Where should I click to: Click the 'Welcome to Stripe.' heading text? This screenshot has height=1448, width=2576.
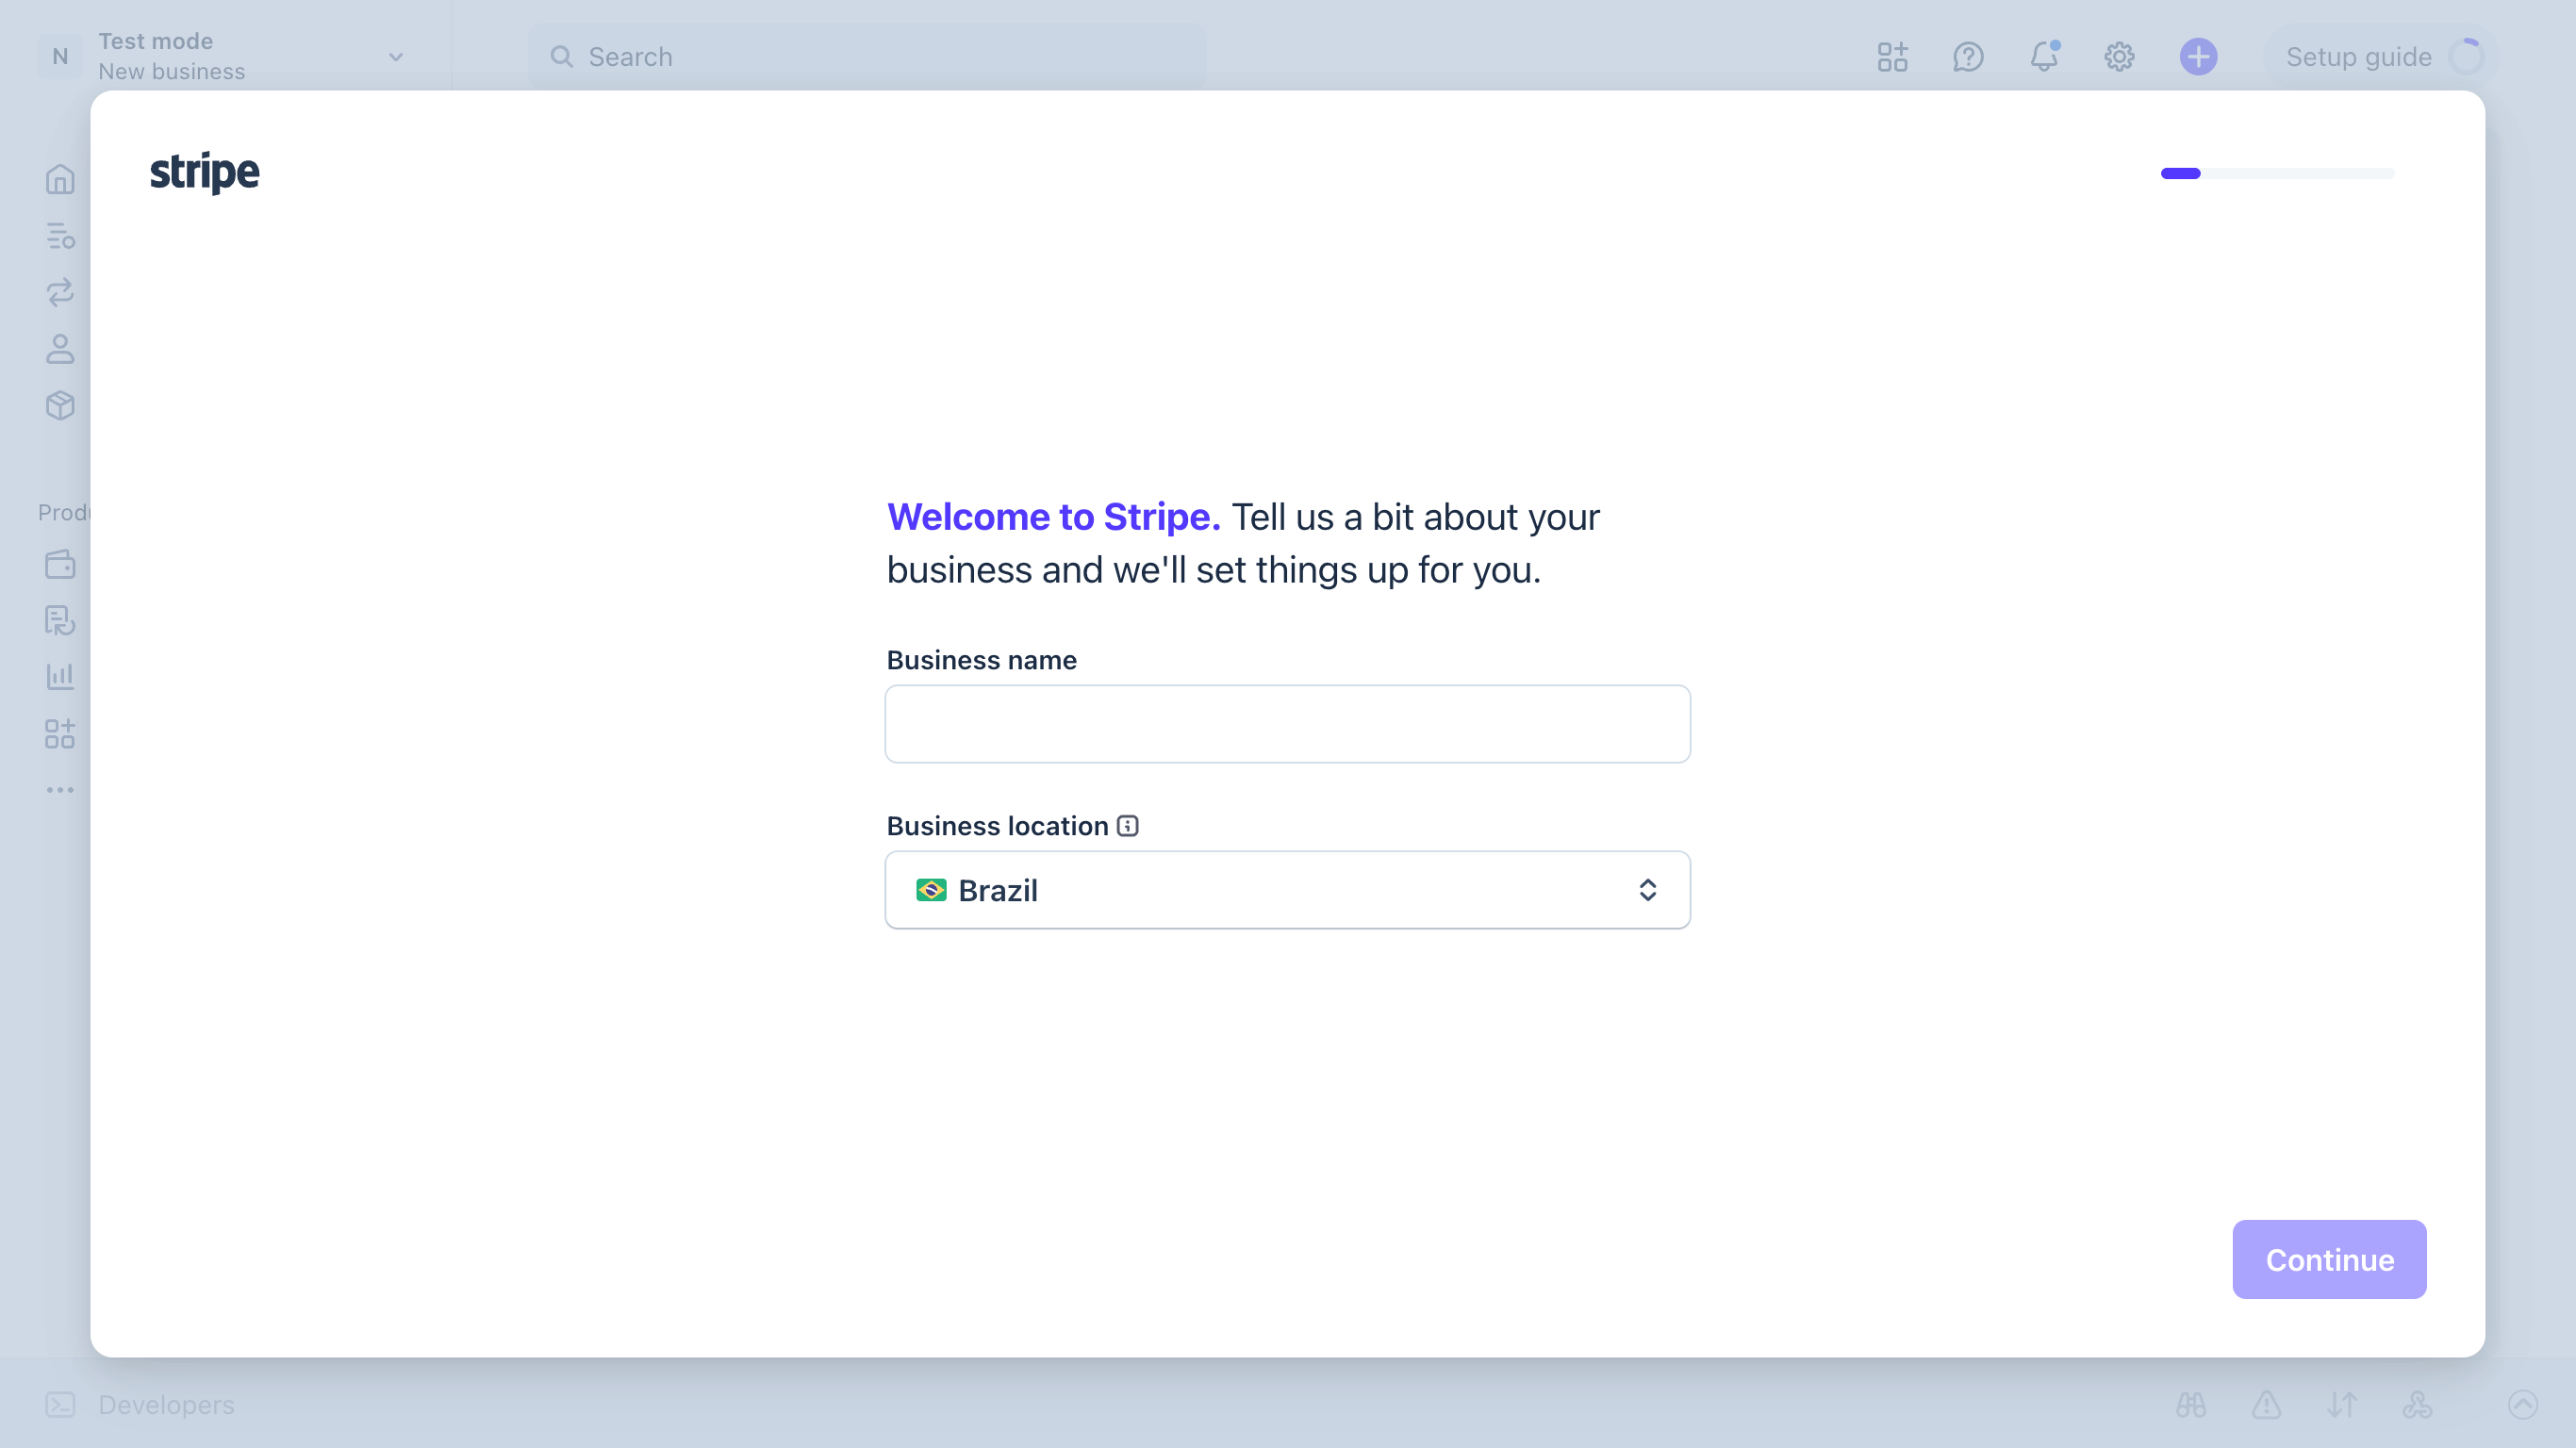coord(1053,517)
